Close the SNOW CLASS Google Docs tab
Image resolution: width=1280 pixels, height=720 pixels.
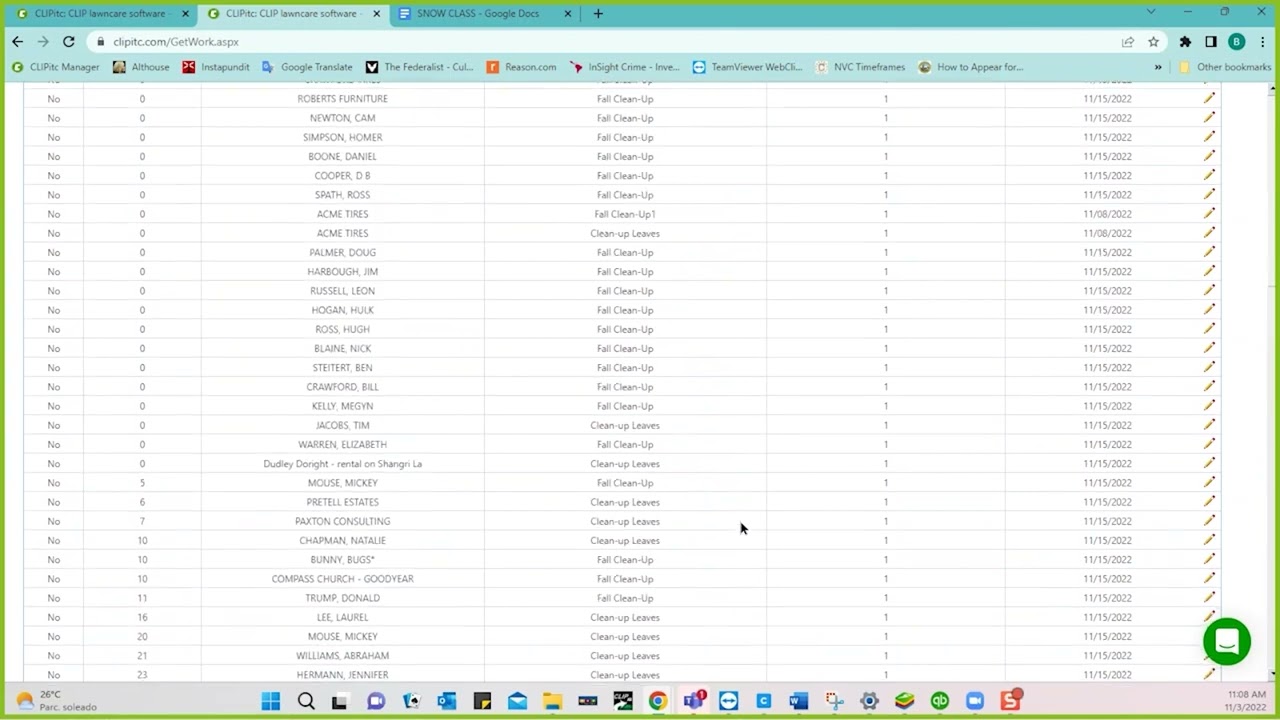pyautogui.click(x=568, y=13)
